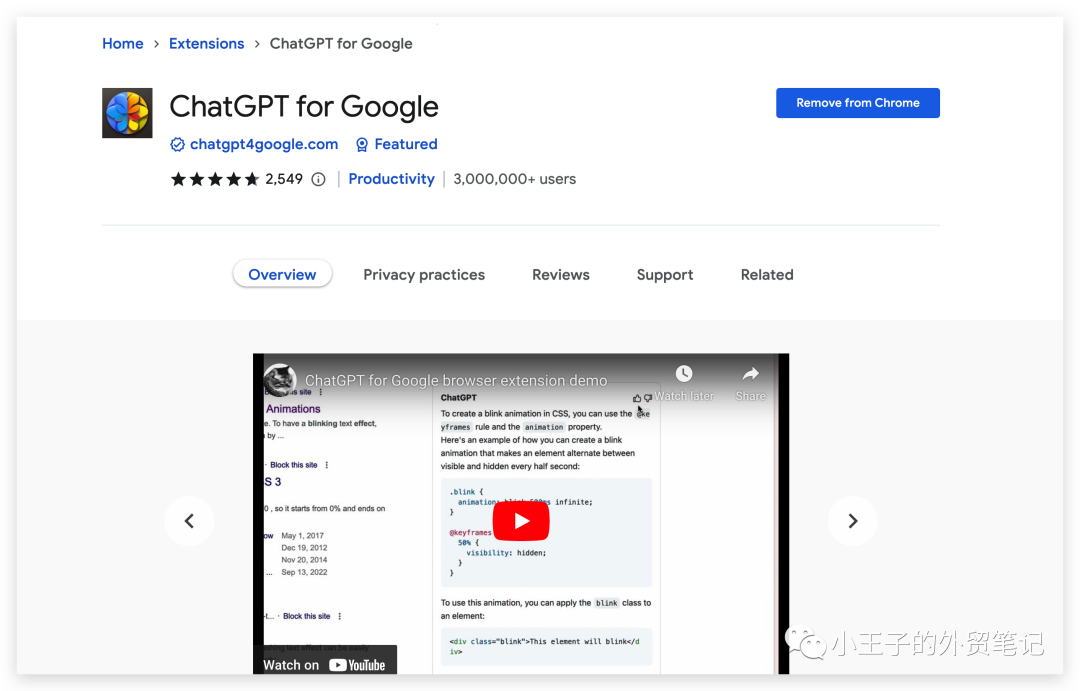Open the rating info circle icon
The width and height of the screenshot is (1080, 691).
pos(318,179)
